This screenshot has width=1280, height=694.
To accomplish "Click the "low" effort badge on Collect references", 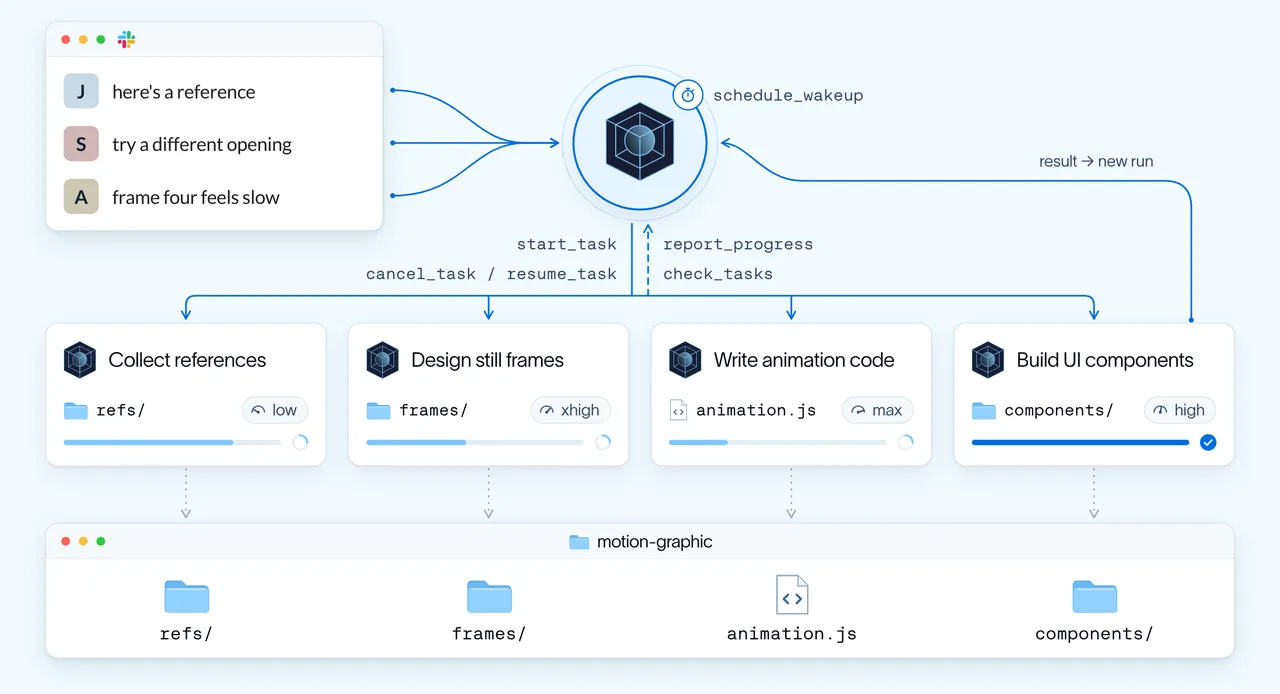I will tap(275, 410).
